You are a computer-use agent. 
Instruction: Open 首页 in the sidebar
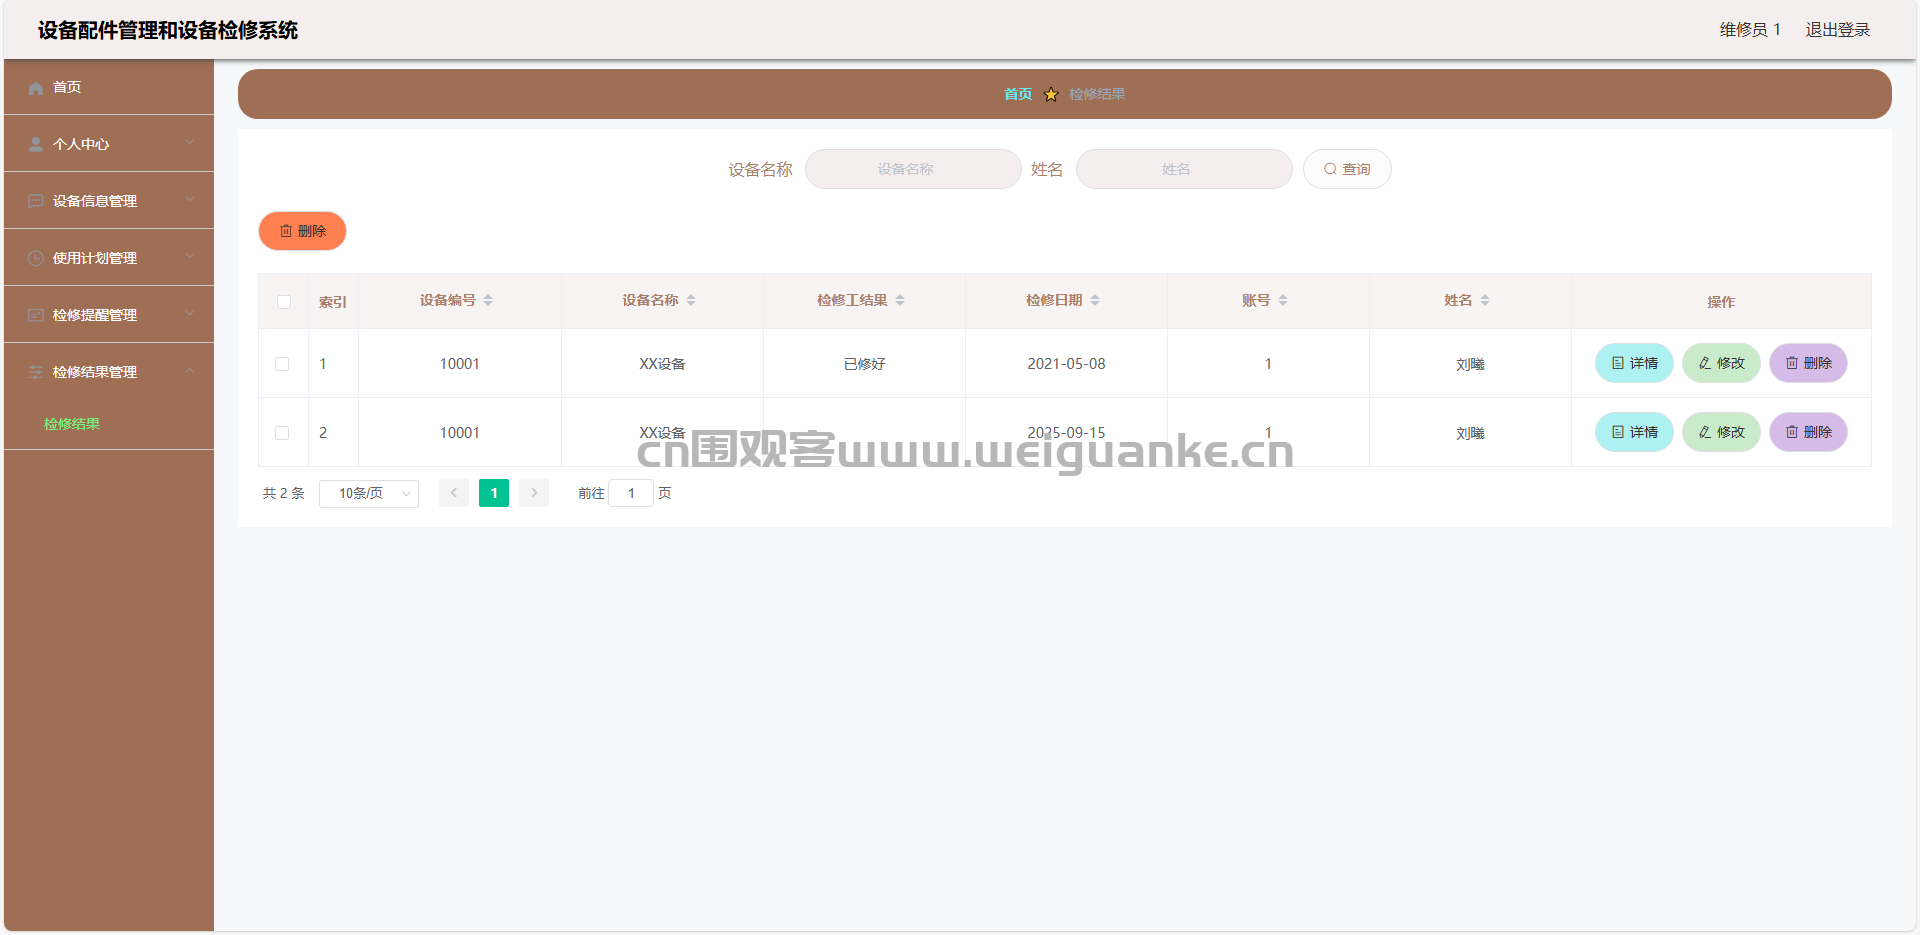[109, 87]
